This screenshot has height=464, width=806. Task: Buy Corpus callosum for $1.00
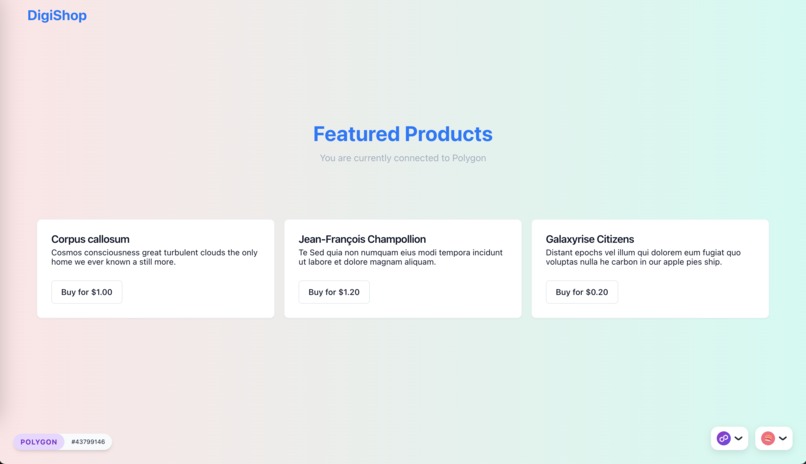[x=87, y=292]
